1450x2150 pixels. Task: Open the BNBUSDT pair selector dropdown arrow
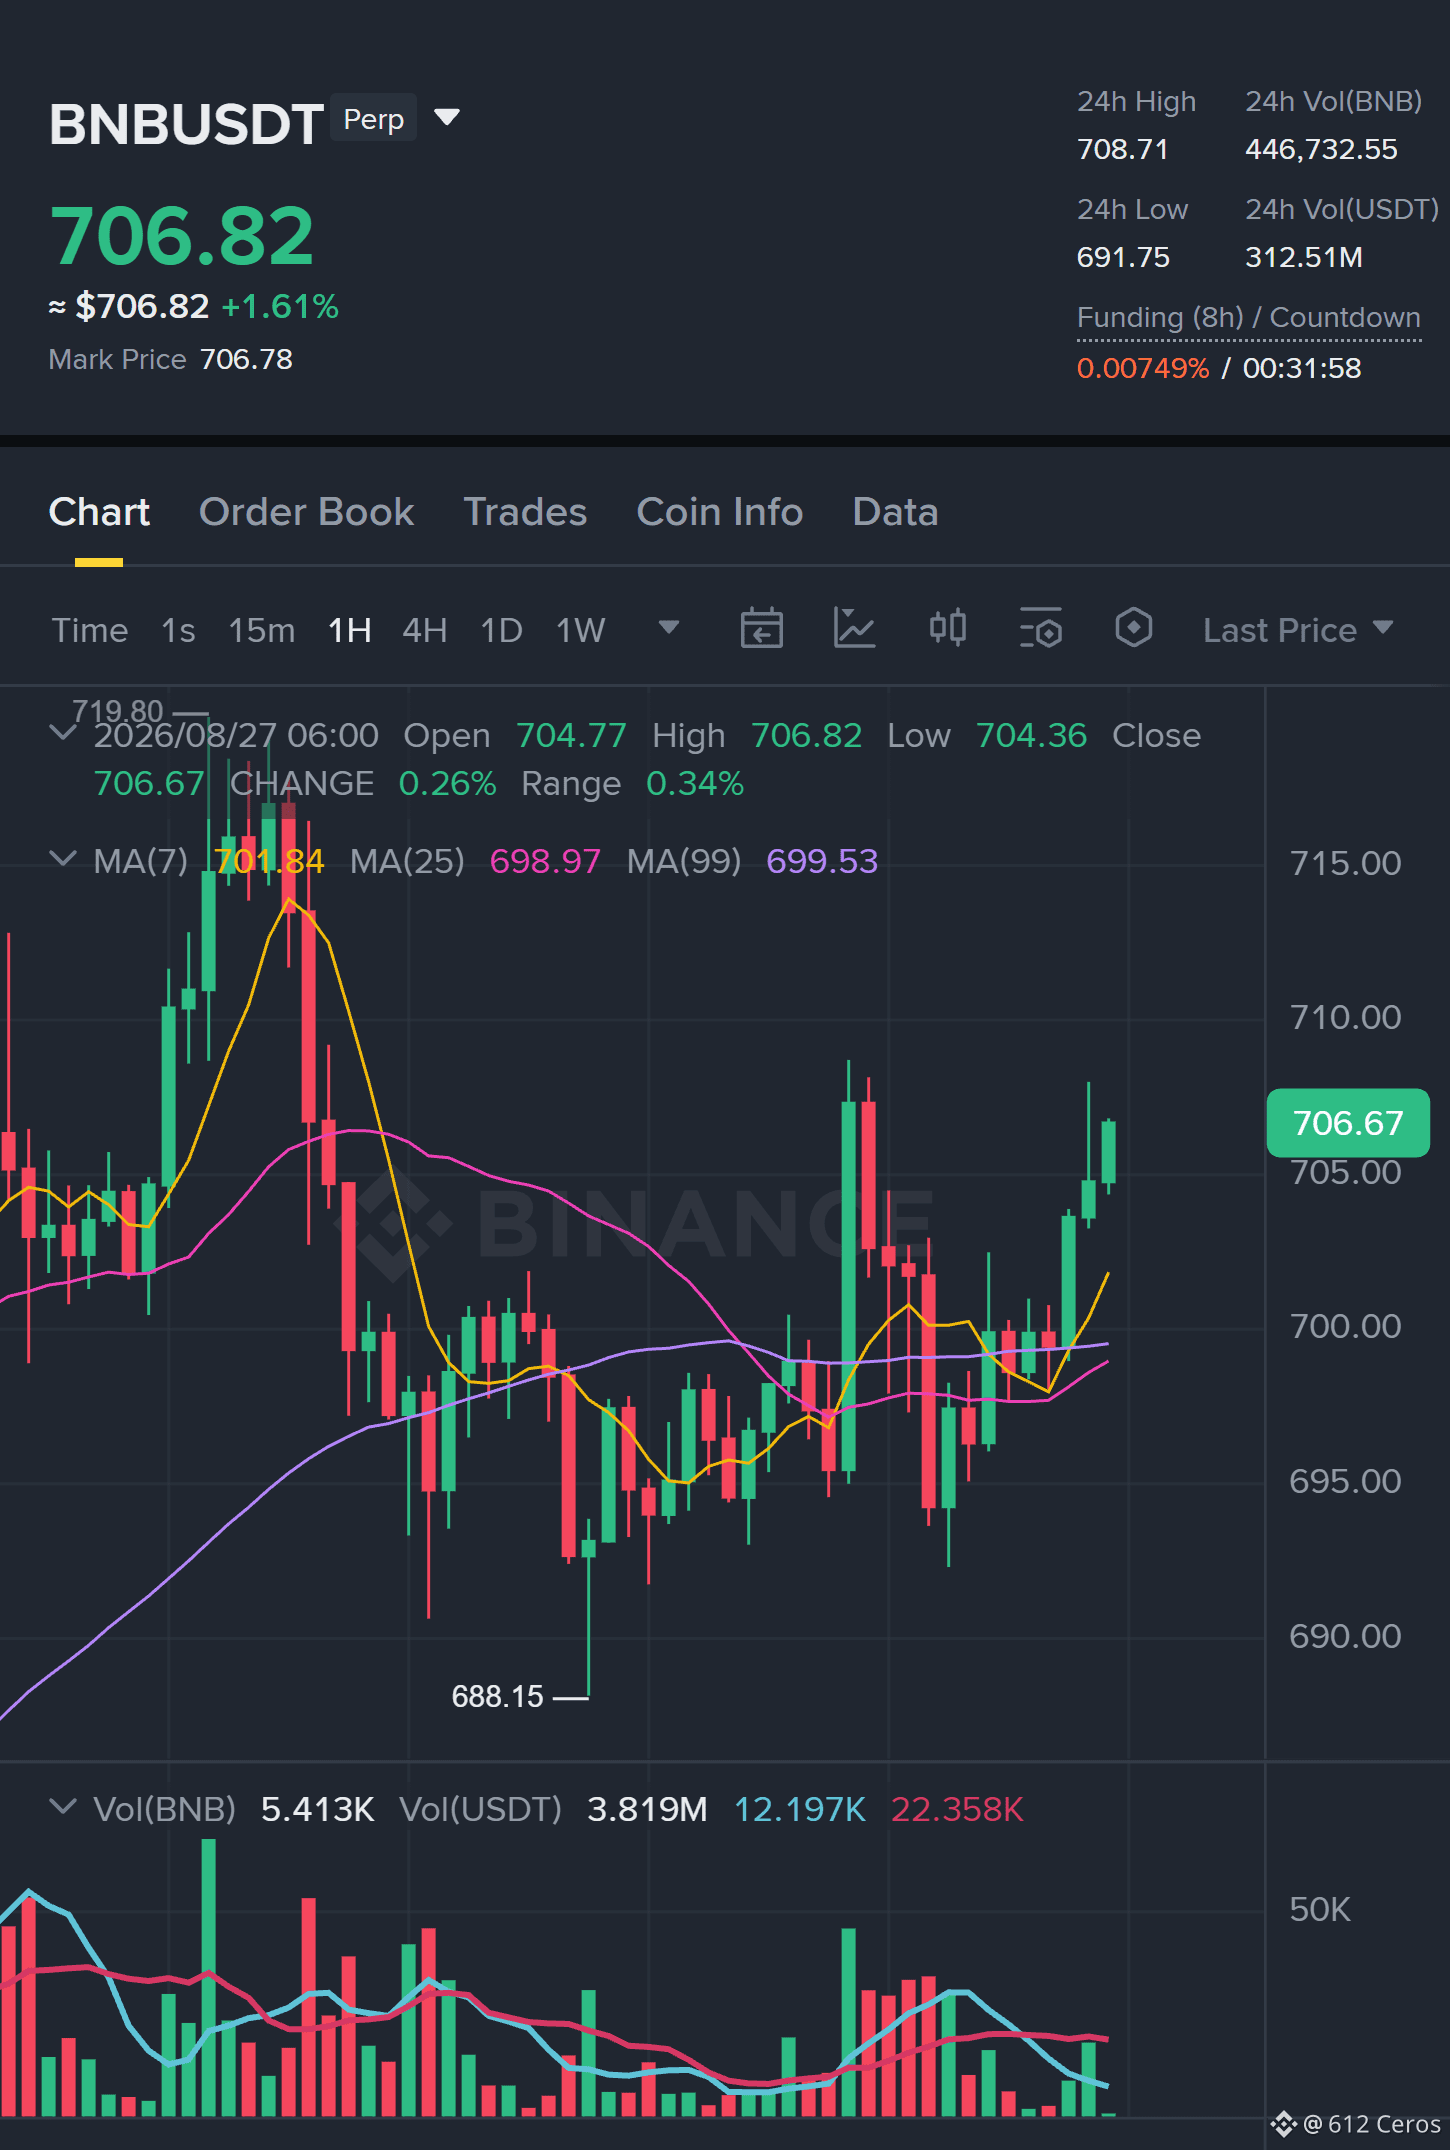pyautogui.click(x=447, y=118)
